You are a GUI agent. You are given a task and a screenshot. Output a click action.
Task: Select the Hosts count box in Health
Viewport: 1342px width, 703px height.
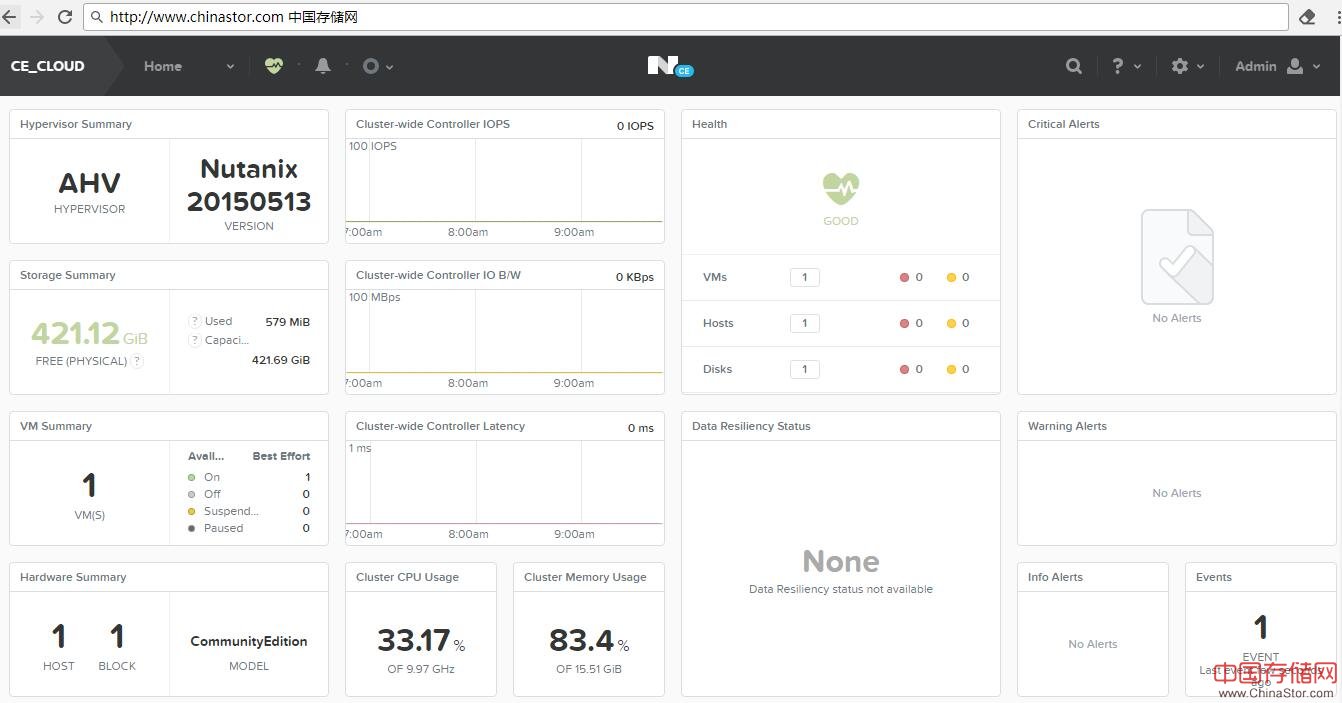[x=804, y=323]
